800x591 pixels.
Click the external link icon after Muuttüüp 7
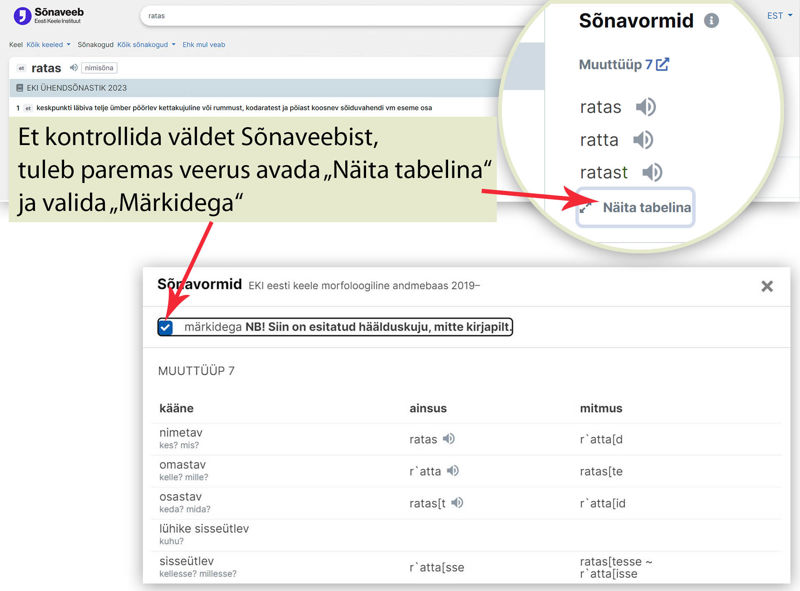pyautogui.click(x=662, y=64)
